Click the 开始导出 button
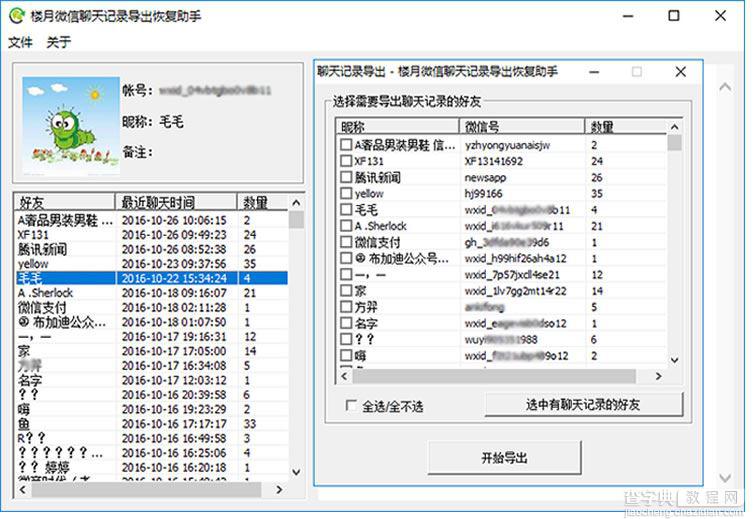 click(504, 457)
